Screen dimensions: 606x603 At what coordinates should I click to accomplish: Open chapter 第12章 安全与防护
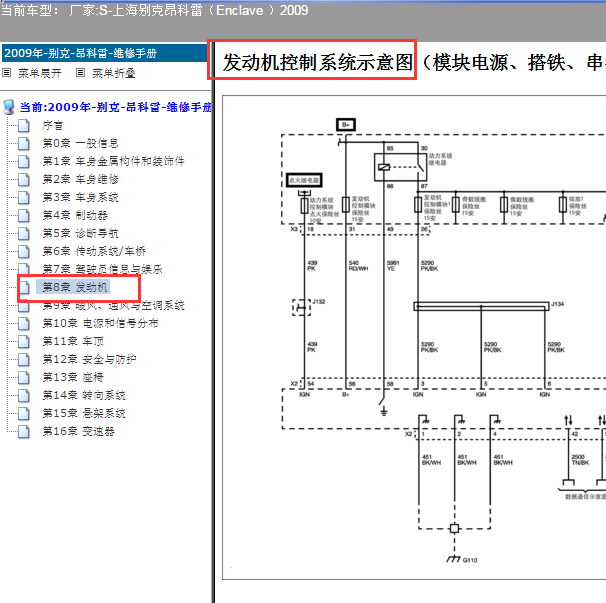(89, 359)
